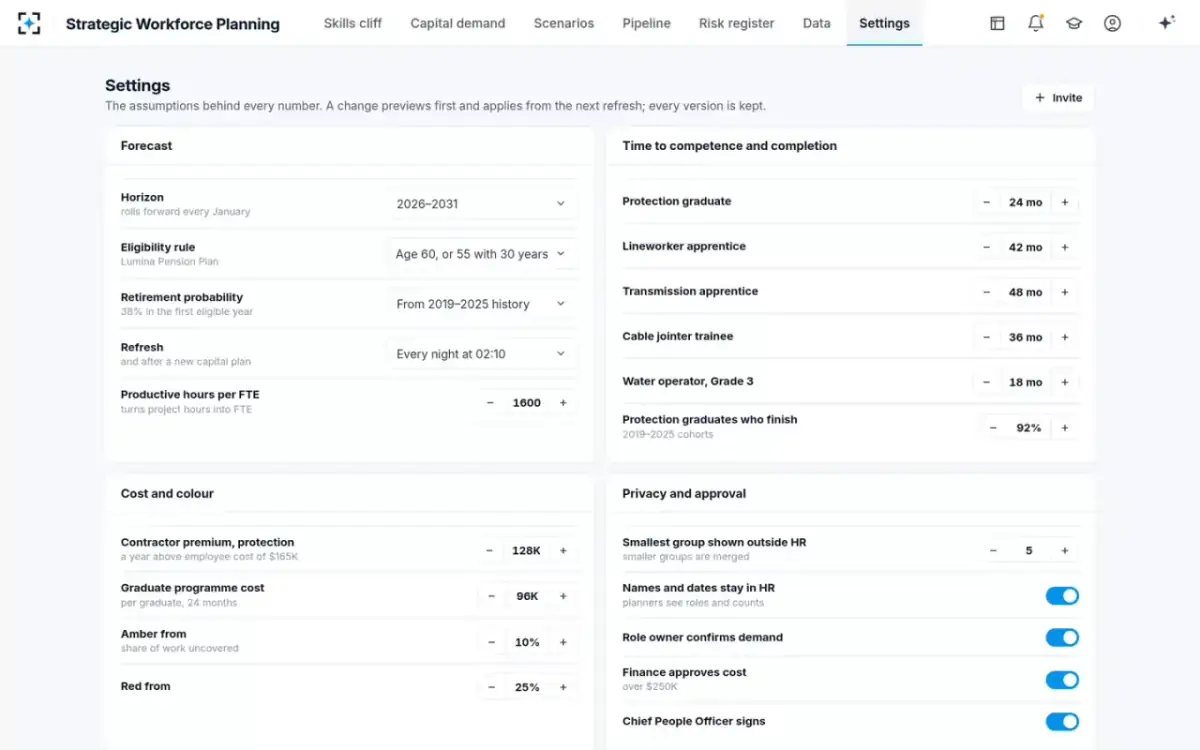1200x750 pixels.
Task: Increase Water operator Grade 3 months
Action: 1065,382
